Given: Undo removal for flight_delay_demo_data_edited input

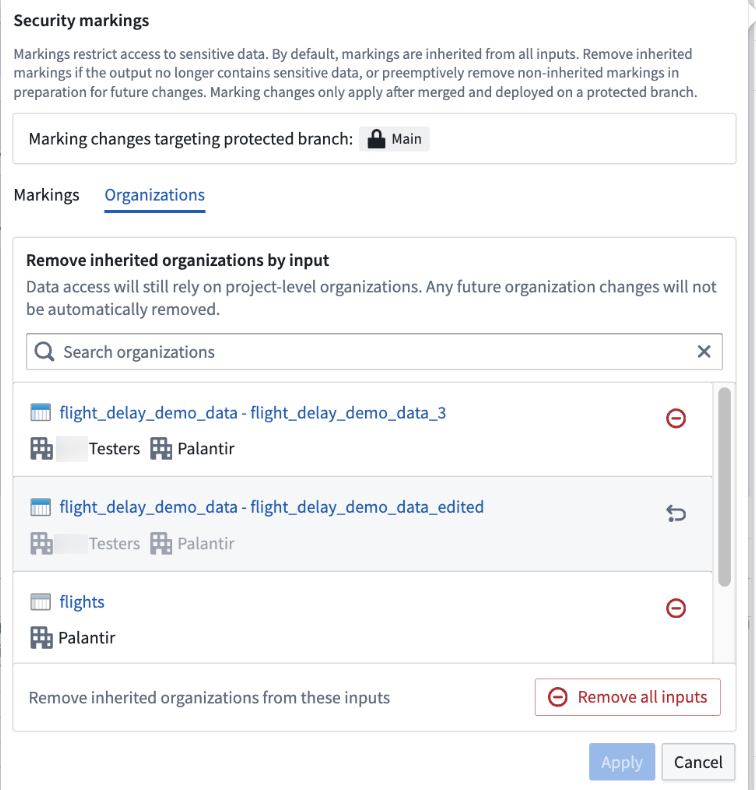Looking at the screenshot, I should (x=676, y=514).
